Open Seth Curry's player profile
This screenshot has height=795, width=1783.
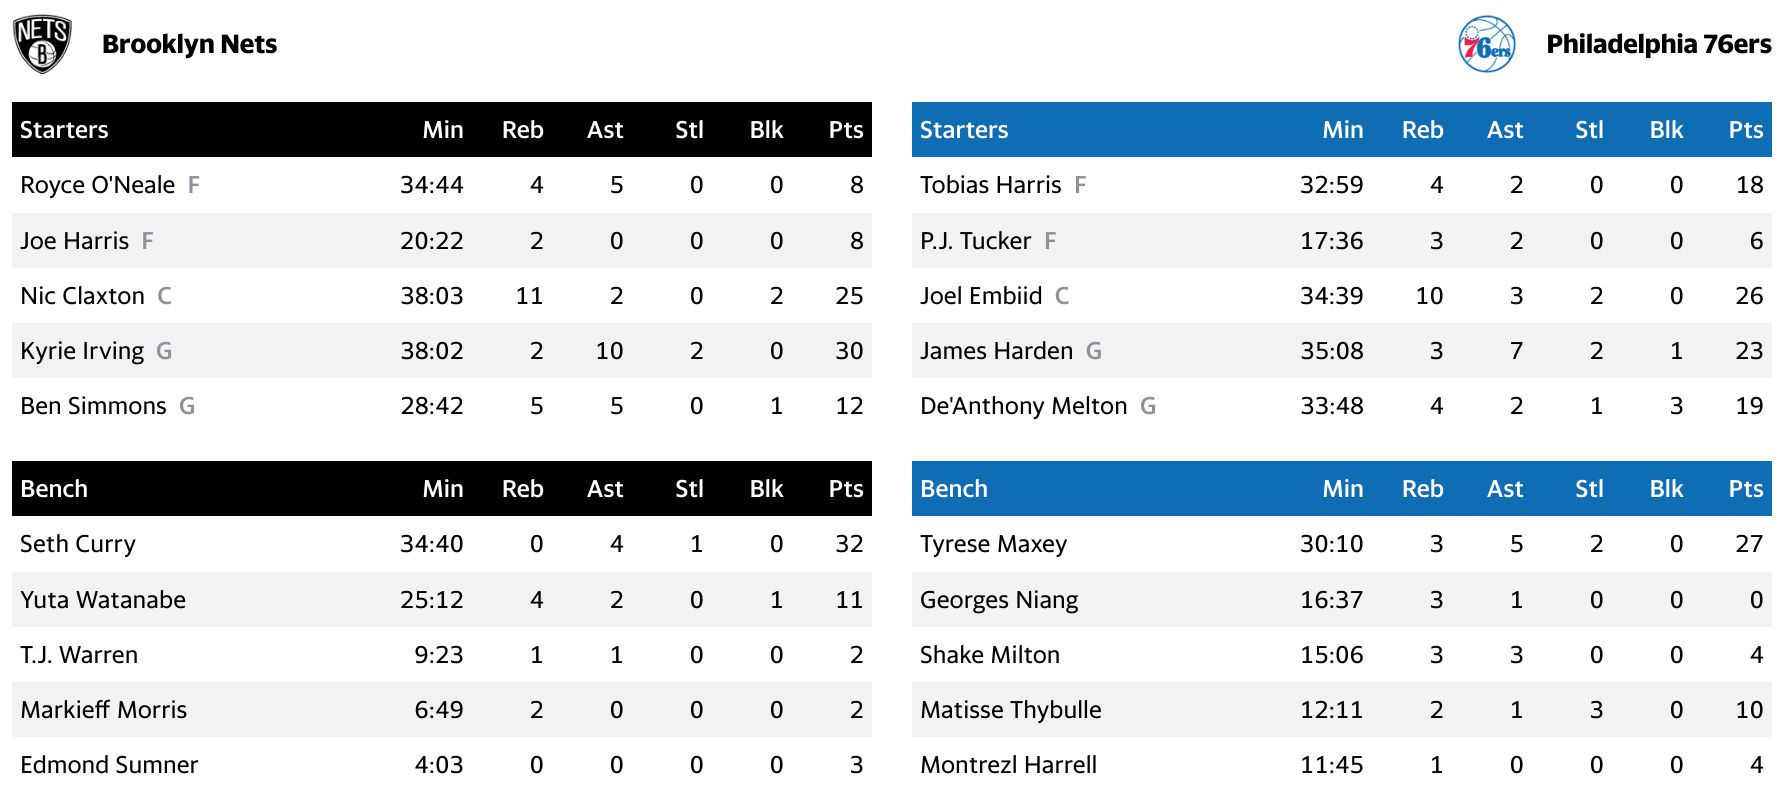[x=78, y=544]
